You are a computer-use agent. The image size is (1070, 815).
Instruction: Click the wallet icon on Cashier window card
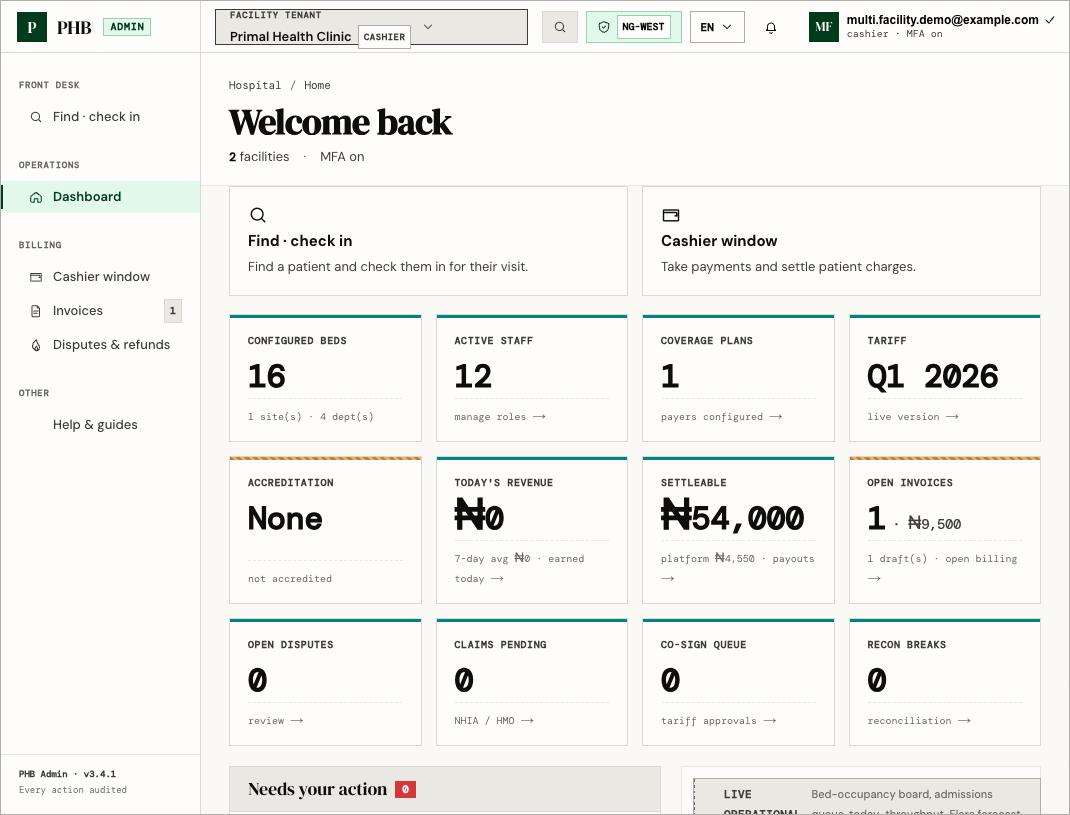pyautogui.click(x=671, y=215)
